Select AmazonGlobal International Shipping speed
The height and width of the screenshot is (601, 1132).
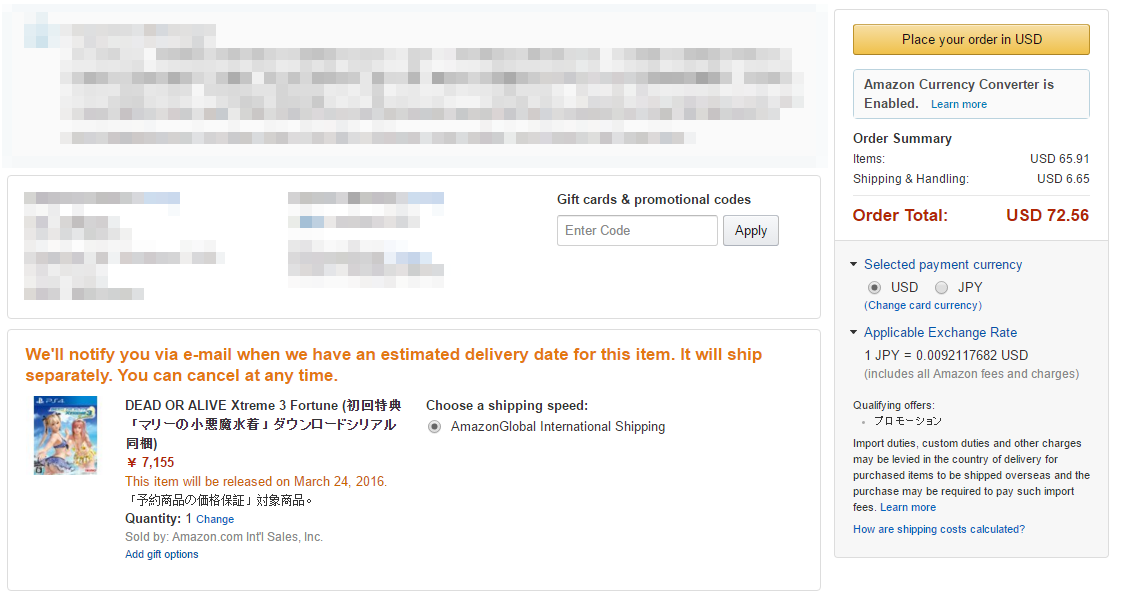point(434,426)
